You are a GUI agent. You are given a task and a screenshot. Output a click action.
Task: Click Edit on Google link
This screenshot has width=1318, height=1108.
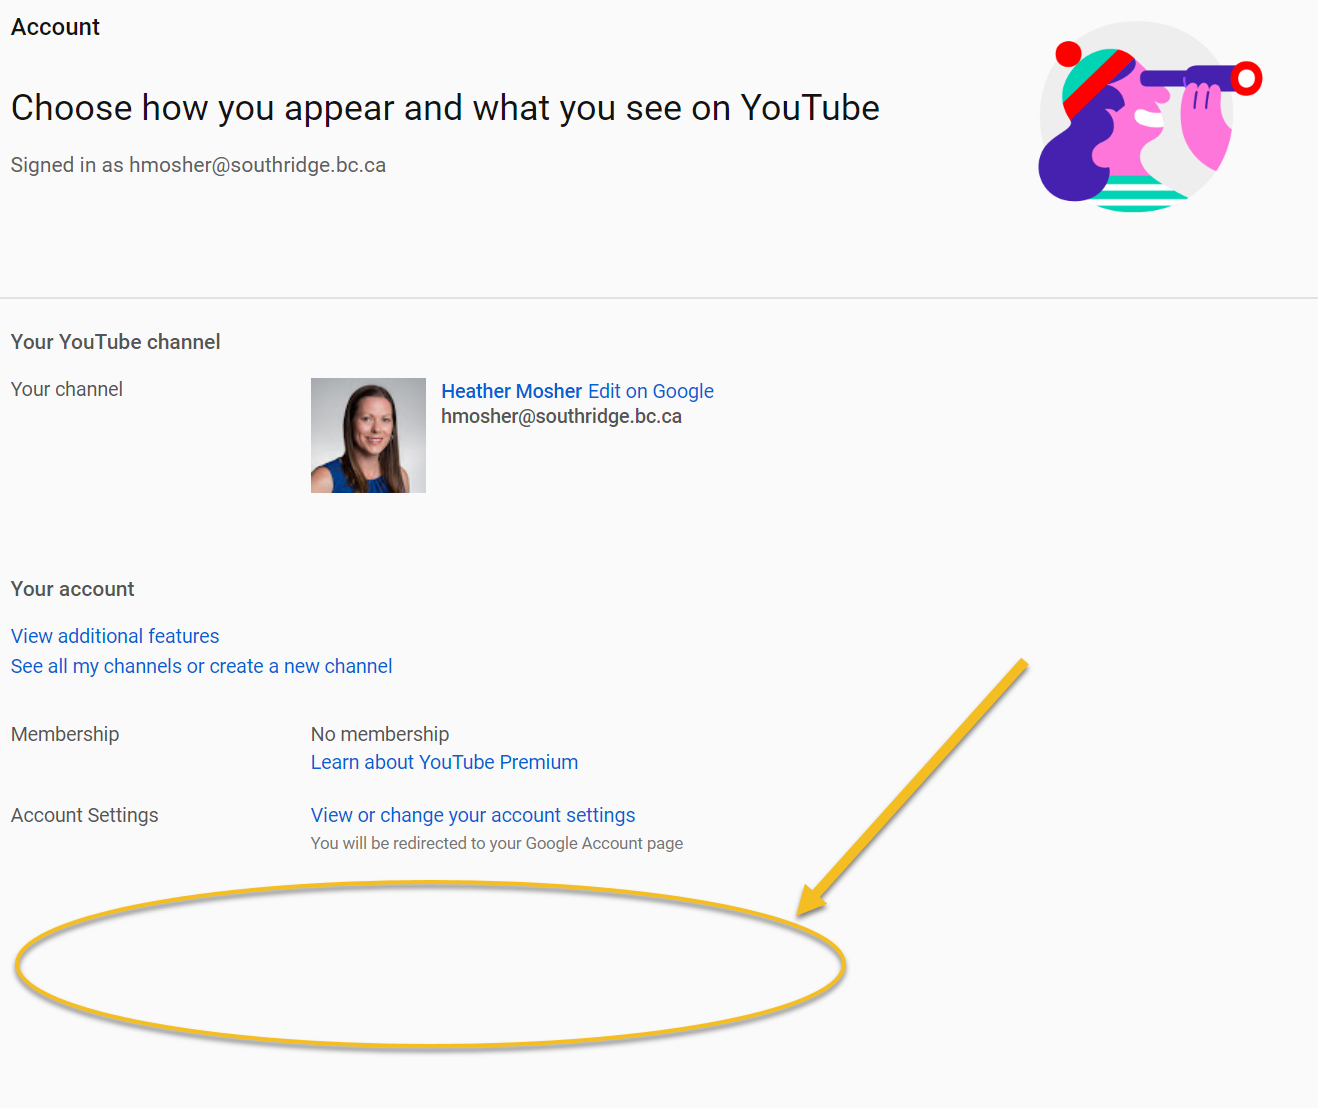tap(651, 391)
